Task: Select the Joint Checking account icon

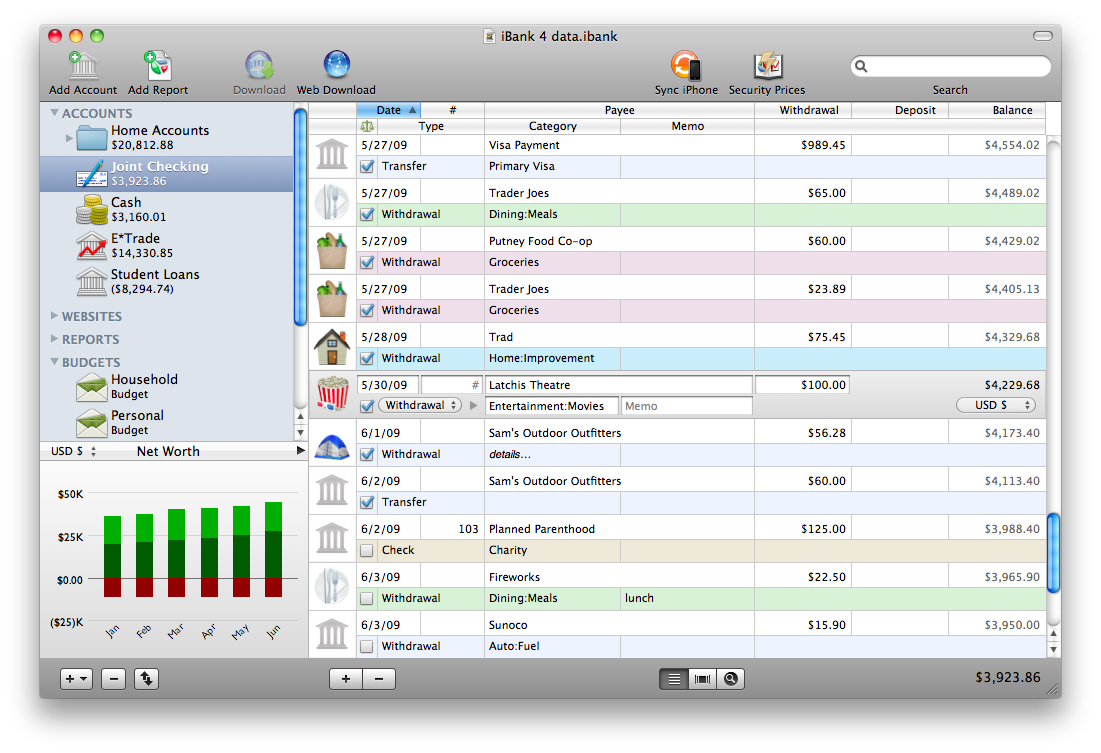Action: pos(91,173)
